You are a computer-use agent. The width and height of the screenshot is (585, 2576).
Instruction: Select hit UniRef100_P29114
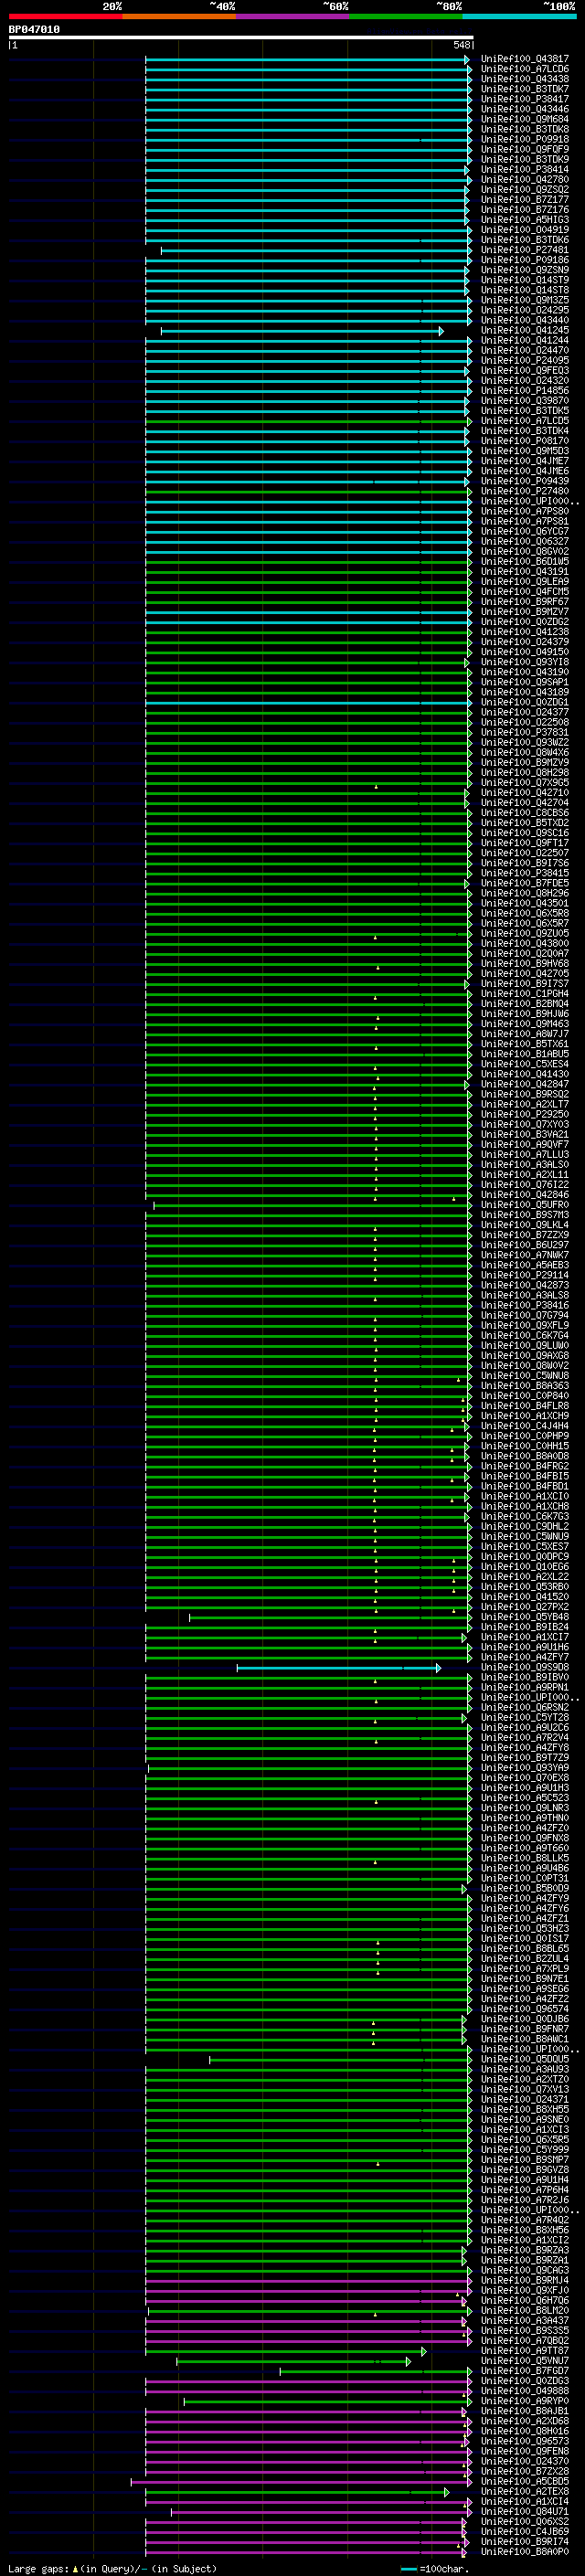524,1275
